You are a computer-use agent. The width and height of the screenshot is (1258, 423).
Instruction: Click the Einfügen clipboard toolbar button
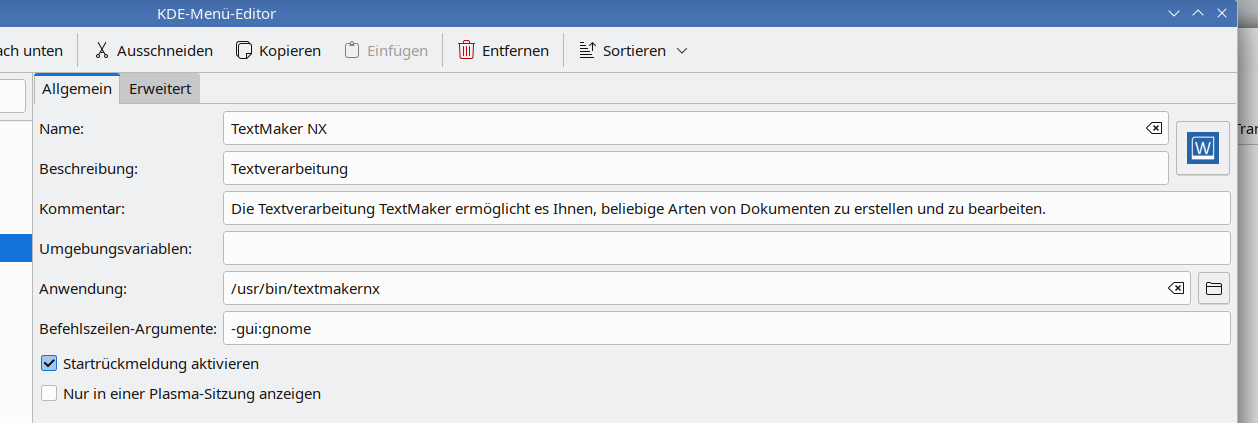[386, 50]
